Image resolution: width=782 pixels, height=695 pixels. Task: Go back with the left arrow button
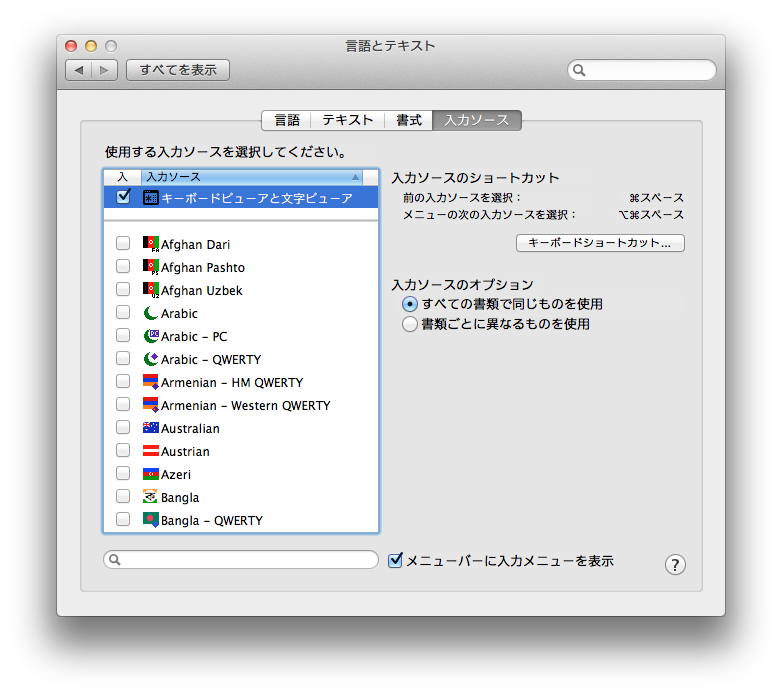[x=78, y=70]
